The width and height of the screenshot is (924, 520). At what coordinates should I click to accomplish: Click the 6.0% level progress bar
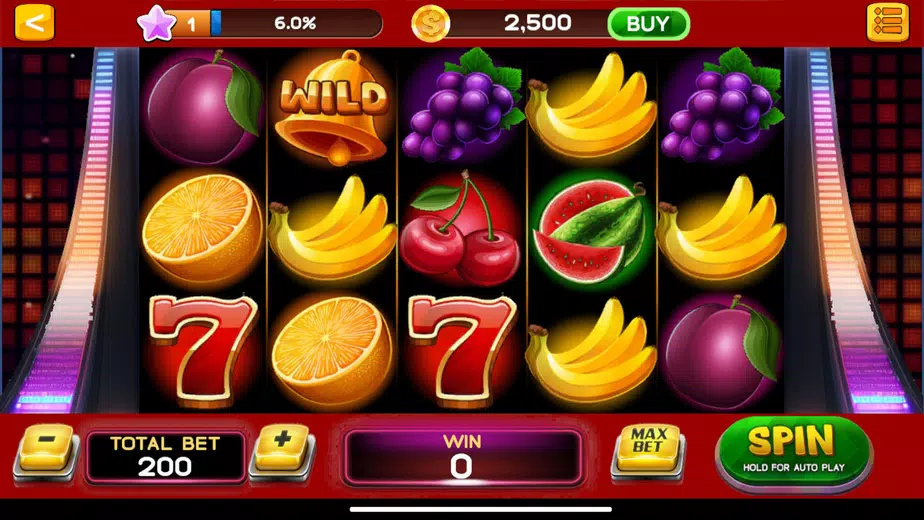[x=296, y=24]
